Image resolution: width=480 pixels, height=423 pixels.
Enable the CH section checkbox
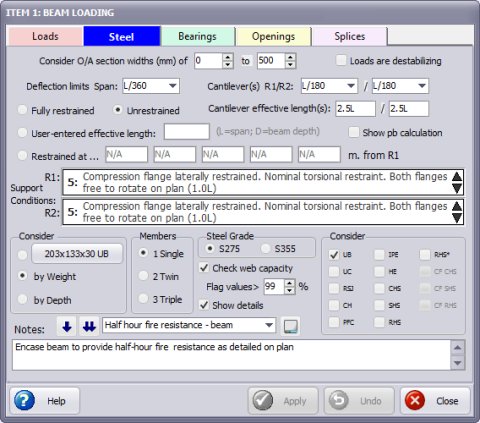(334, 305)
